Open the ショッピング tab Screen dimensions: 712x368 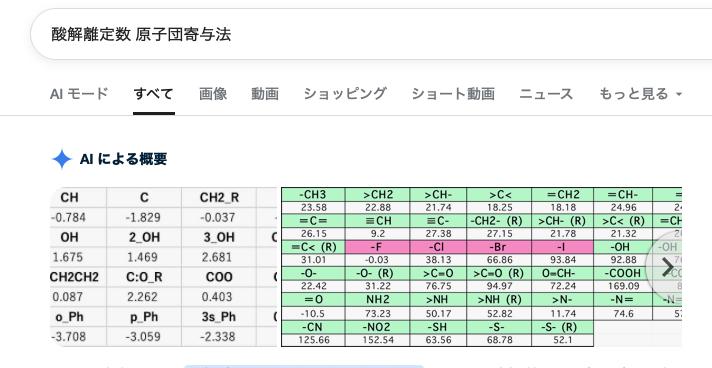pyautogui.click(x=345, y=94)
